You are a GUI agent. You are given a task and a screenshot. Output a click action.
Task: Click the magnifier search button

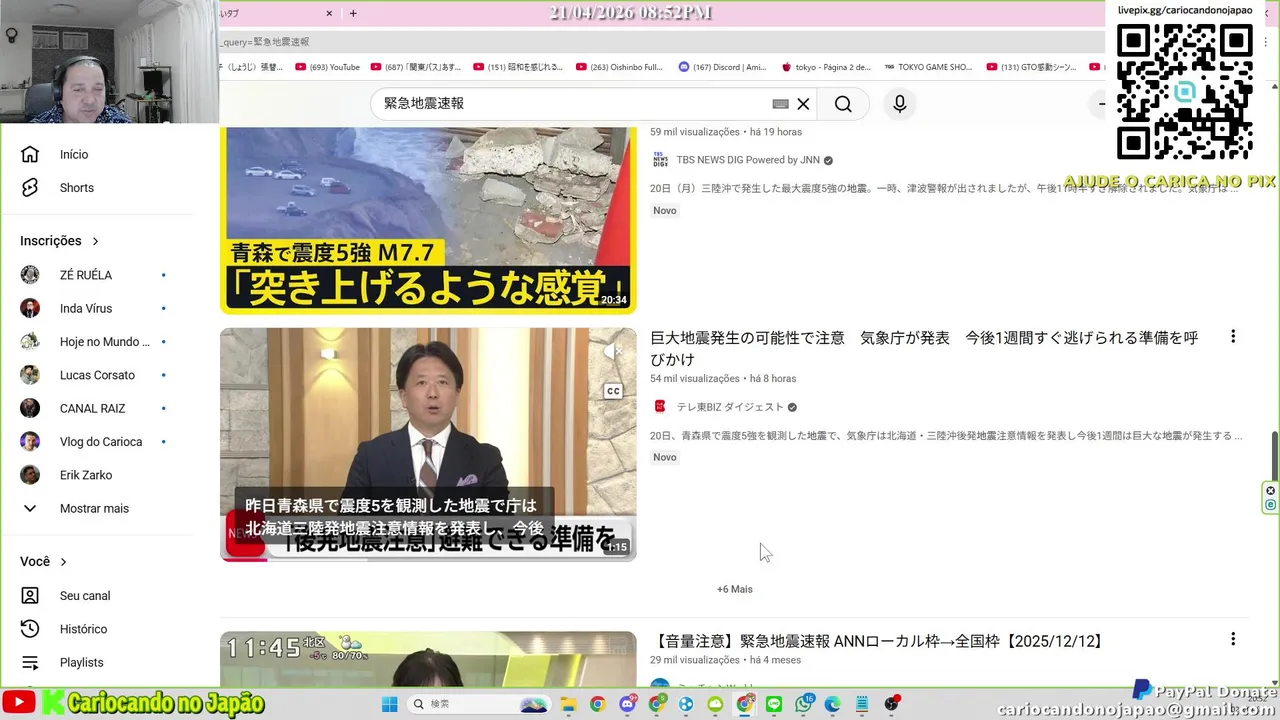843,104
